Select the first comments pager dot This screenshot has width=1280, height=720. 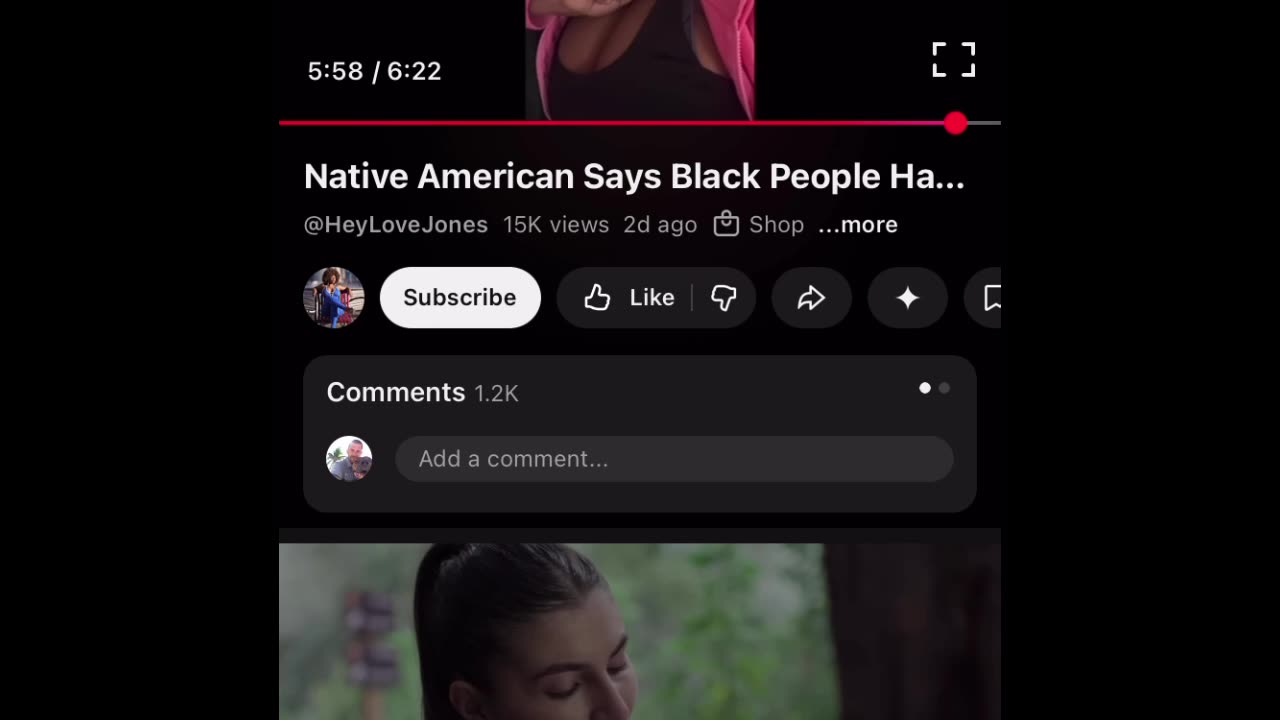pos(925,388)
